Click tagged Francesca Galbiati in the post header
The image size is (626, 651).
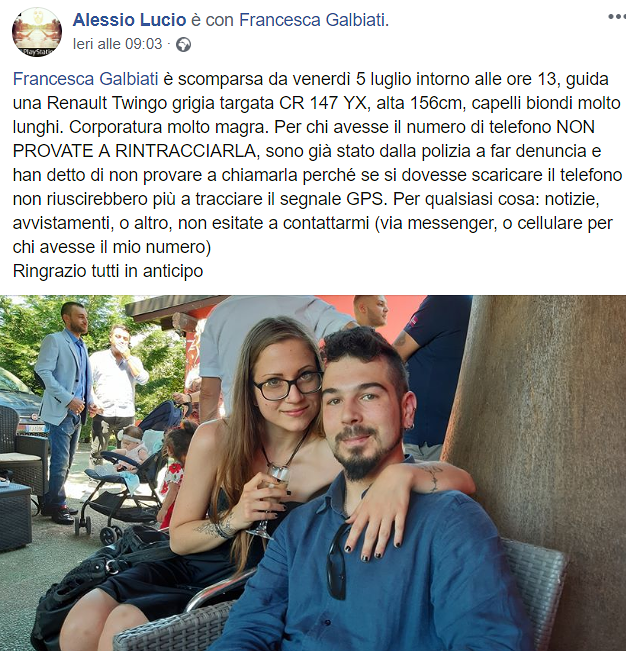(x=312, y=20)
